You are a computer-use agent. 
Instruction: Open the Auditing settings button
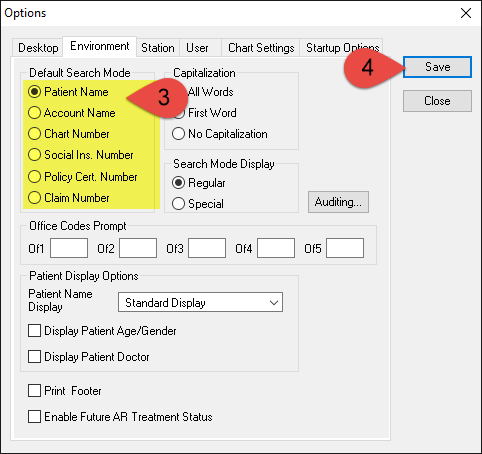click(x=338, y=202)
